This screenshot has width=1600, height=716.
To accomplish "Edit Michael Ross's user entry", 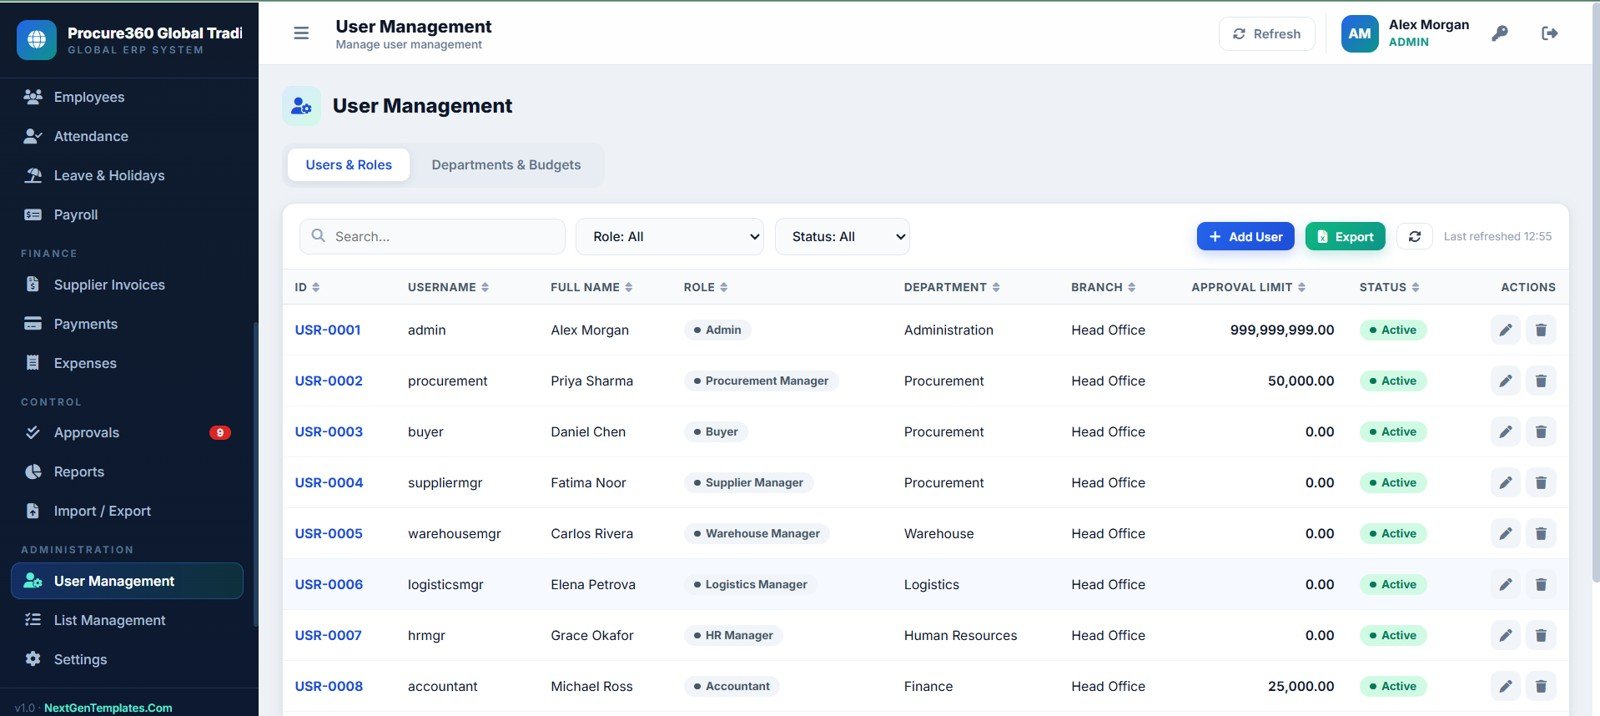I will (1505, 687).
